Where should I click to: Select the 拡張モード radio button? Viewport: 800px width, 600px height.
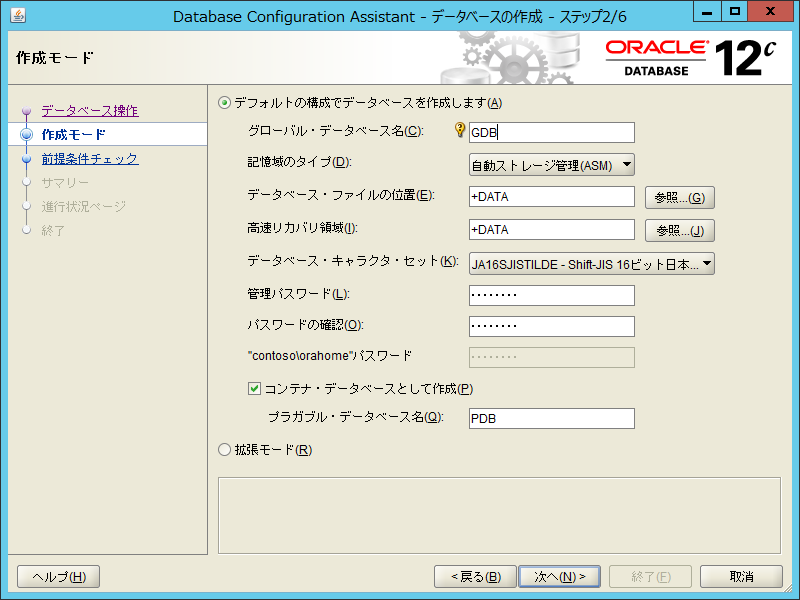coord(224,449)
